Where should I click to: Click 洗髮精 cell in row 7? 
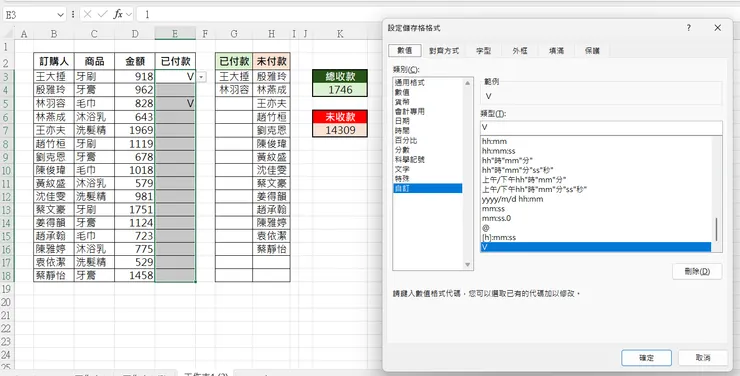click(x=94, y=130)
